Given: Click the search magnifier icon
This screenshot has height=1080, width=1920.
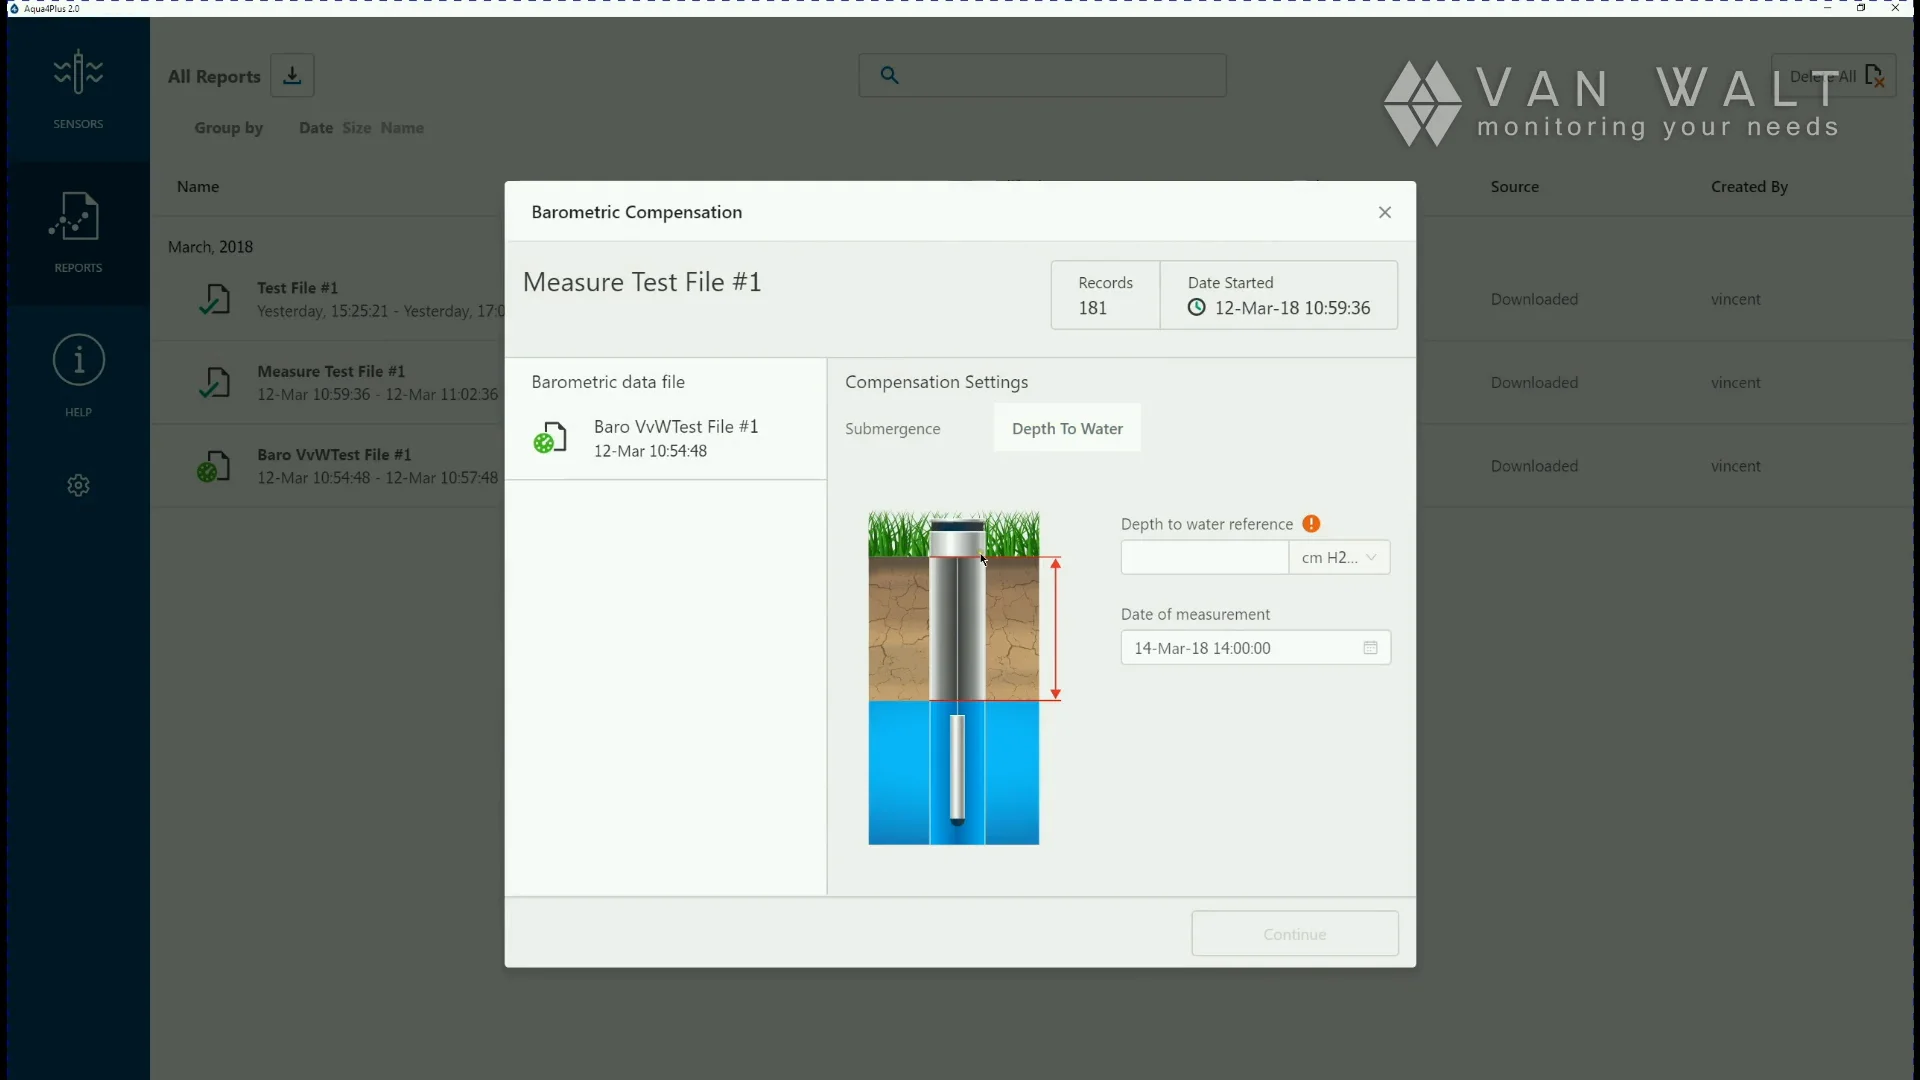Looking at the screenshot, I should coord(889,75).
